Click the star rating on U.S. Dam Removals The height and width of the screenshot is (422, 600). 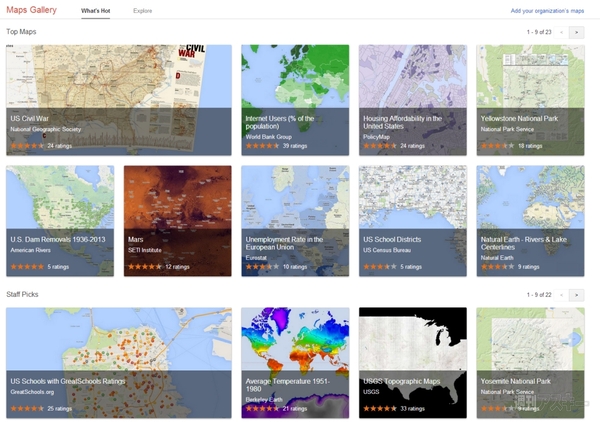click(27, 267)
